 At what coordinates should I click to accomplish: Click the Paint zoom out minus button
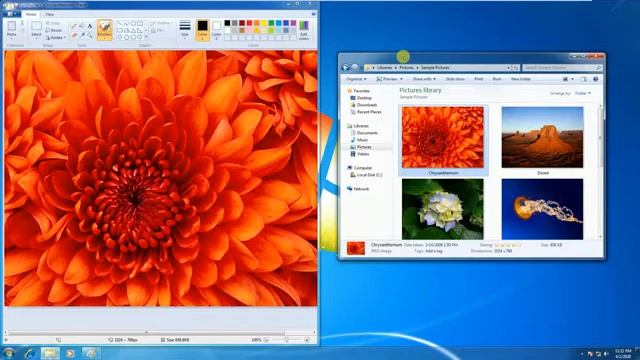tap(266, 340)
